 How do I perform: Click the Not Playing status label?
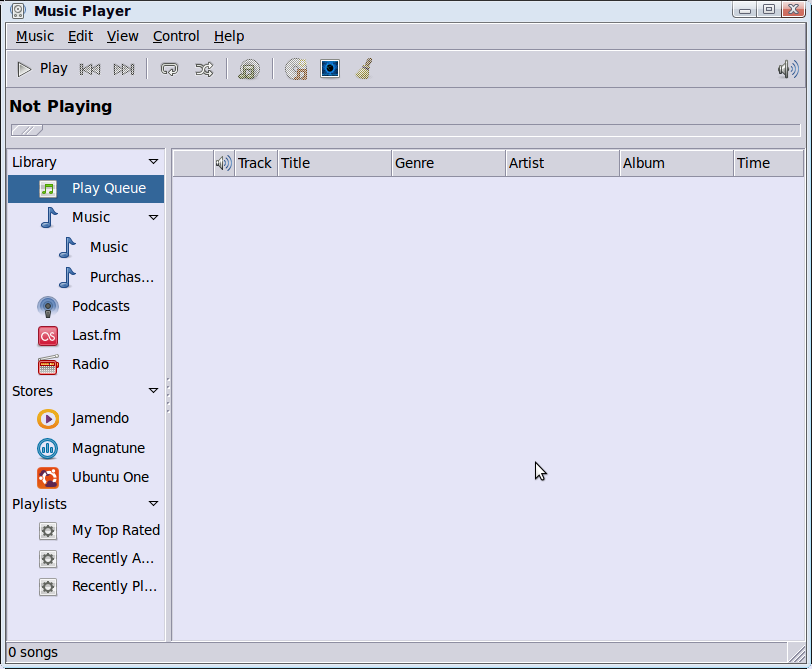click(61, 106)
